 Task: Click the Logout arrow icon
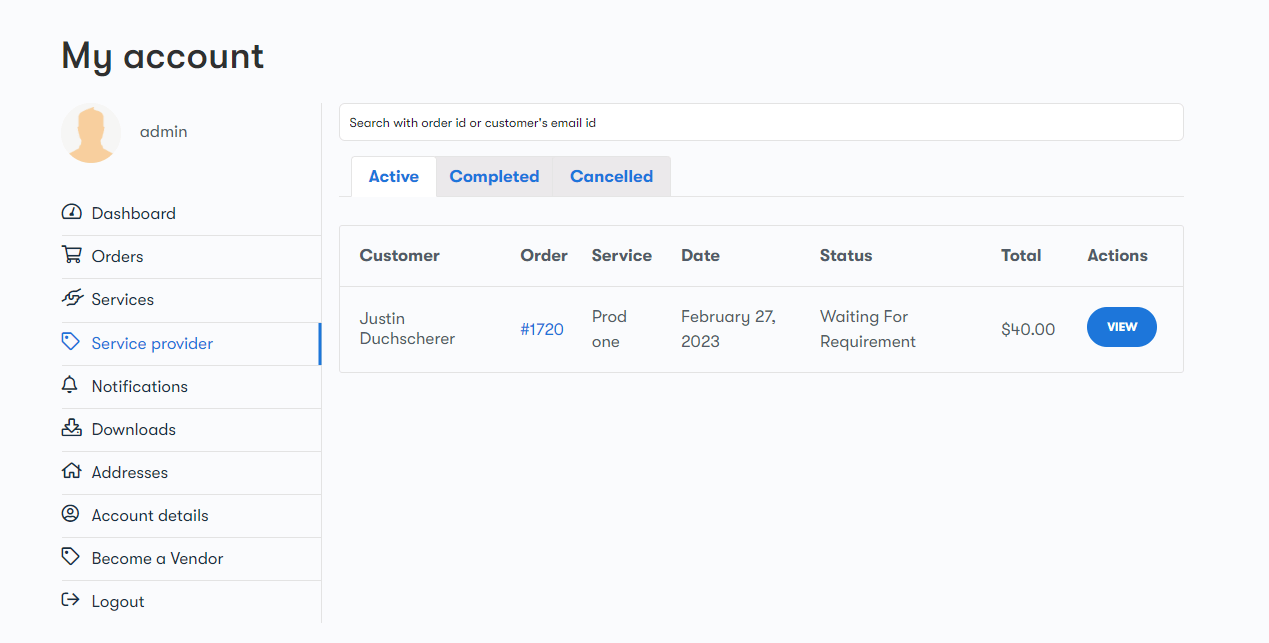coord(71,600)
